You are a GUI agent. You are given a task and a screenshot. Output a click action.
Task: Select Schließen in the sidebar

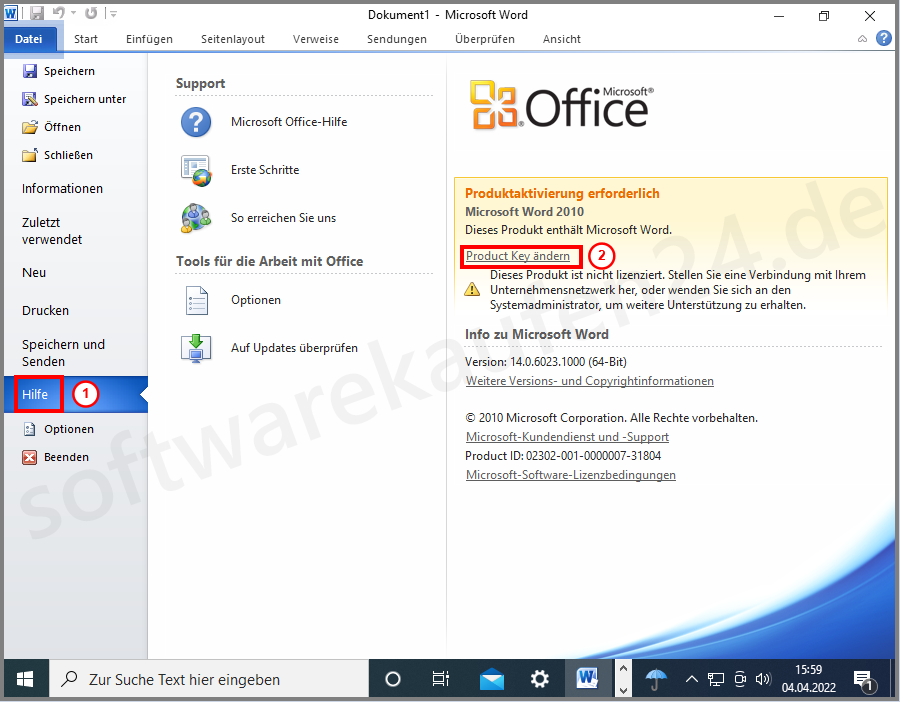click(57, 156)
